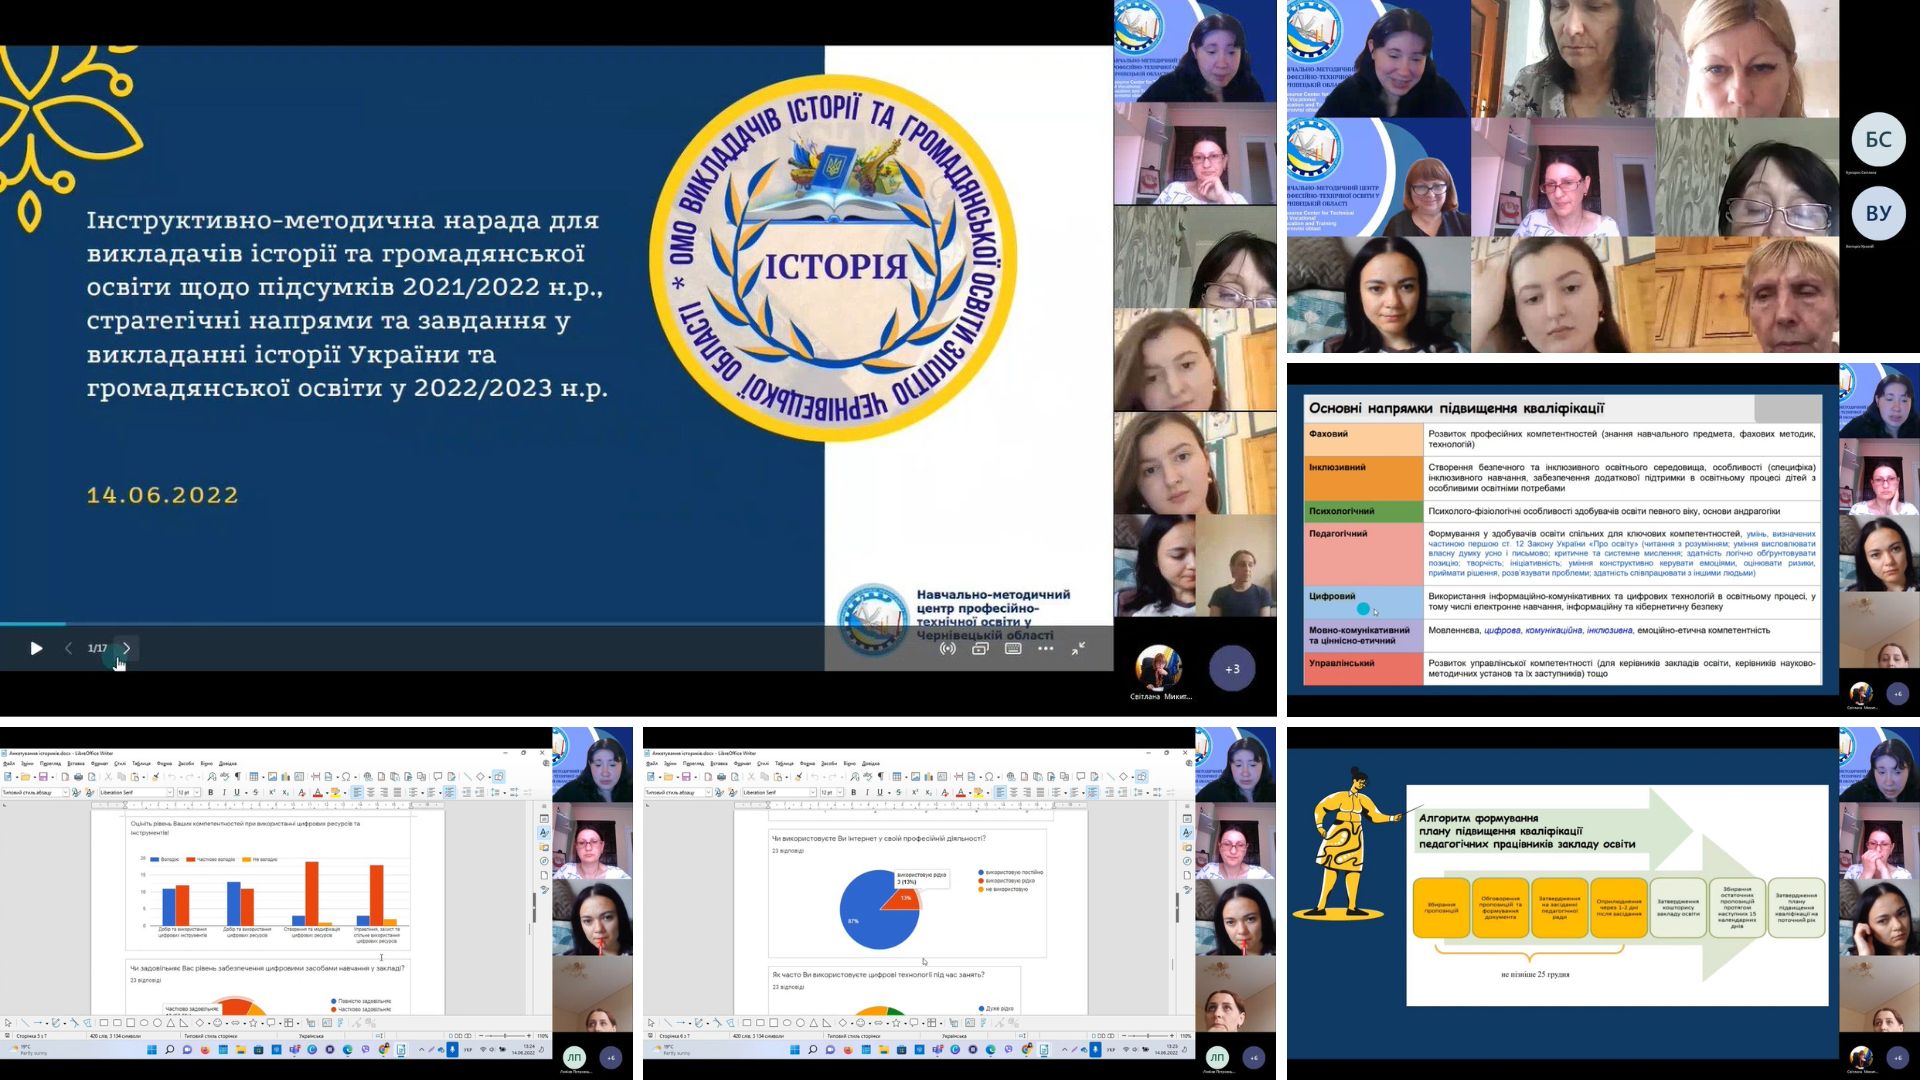Open the 12 pt font size dropdown in the left Writer

[197, 792]
